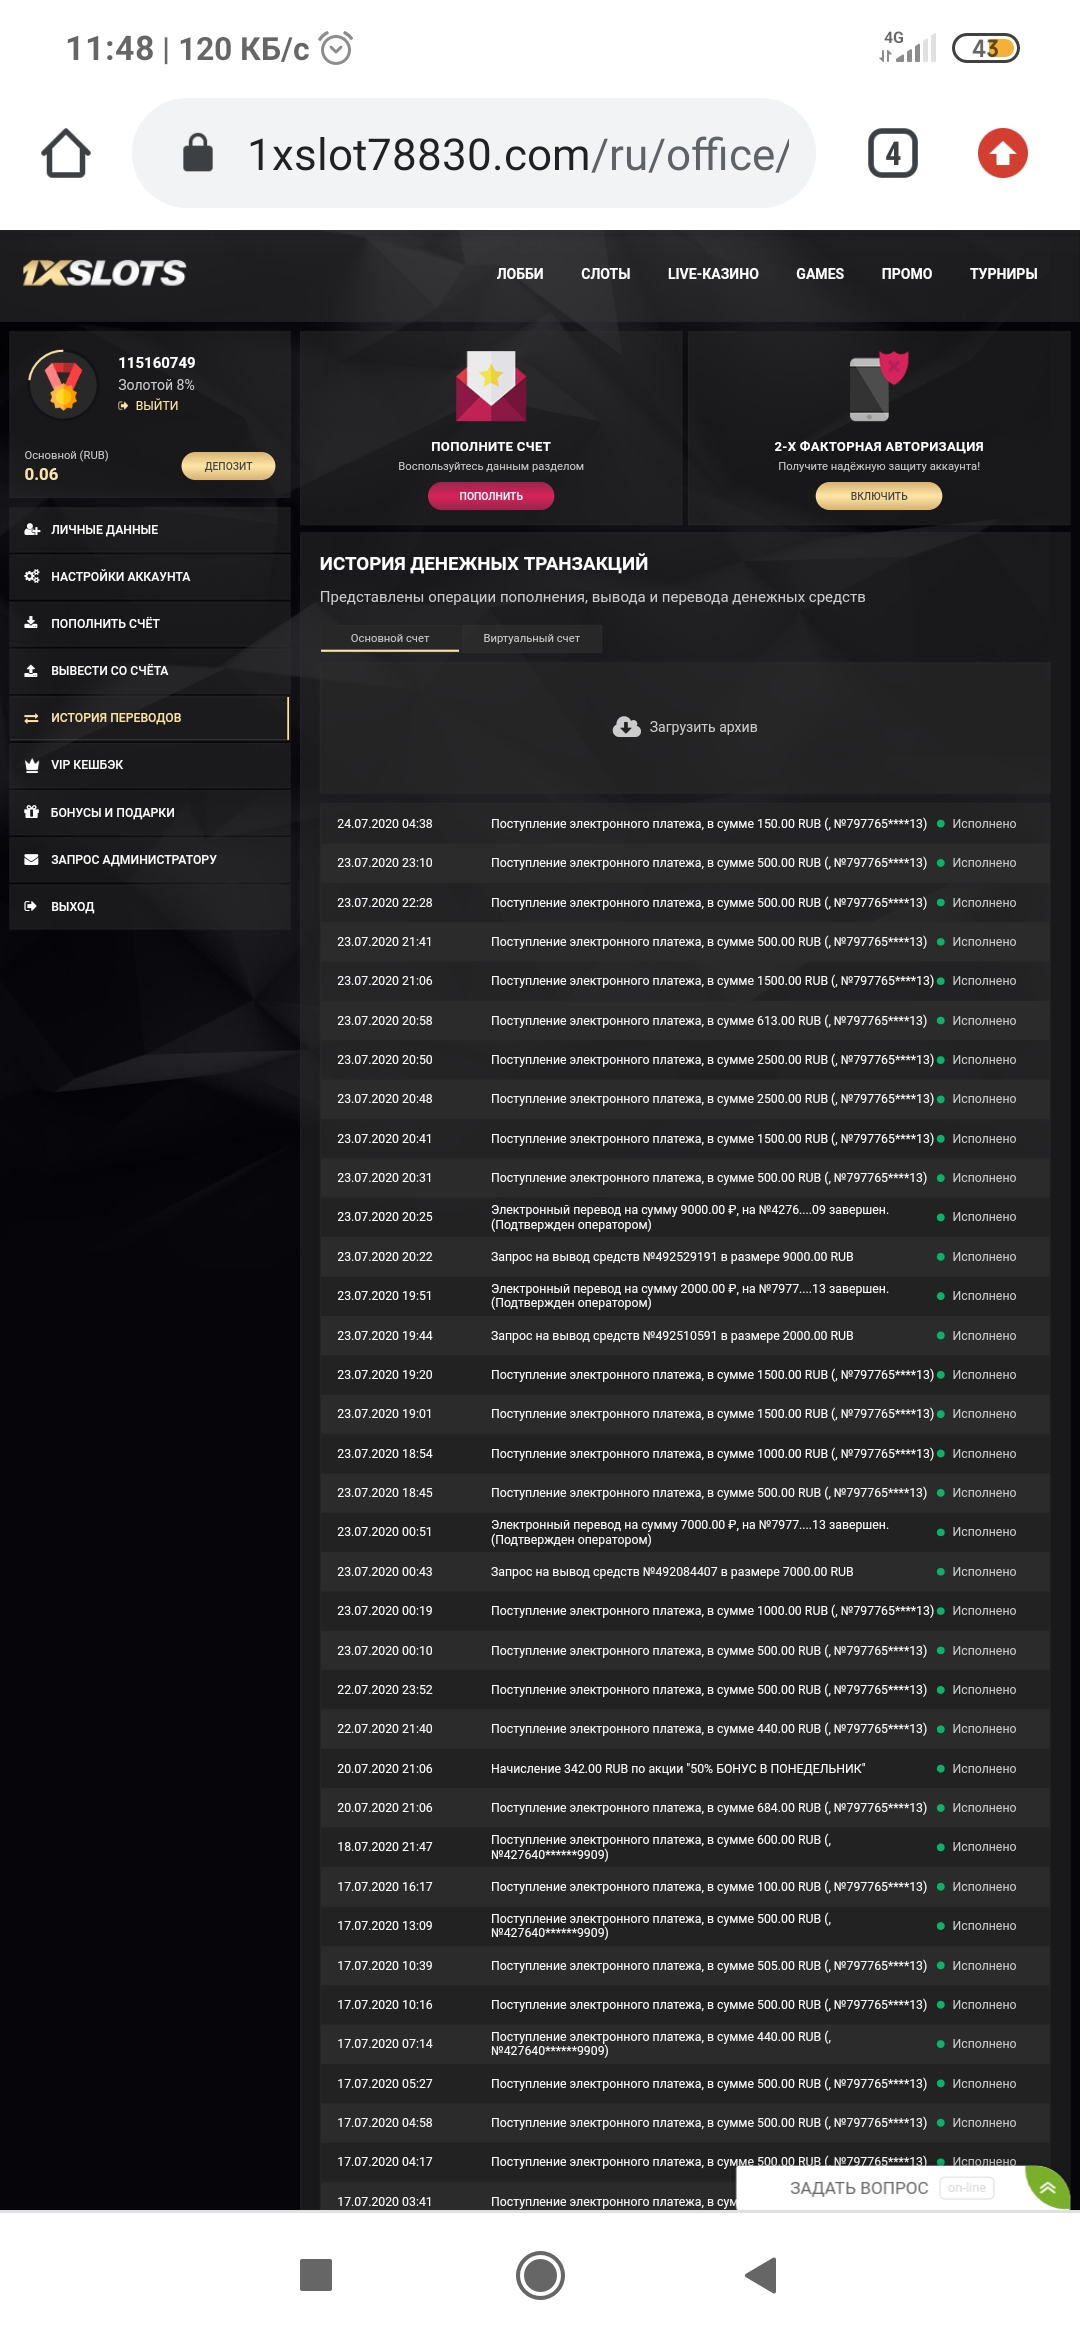Select the Основной счет tab
Viewport: 1080px width, 2340px height.
point(390,638)
